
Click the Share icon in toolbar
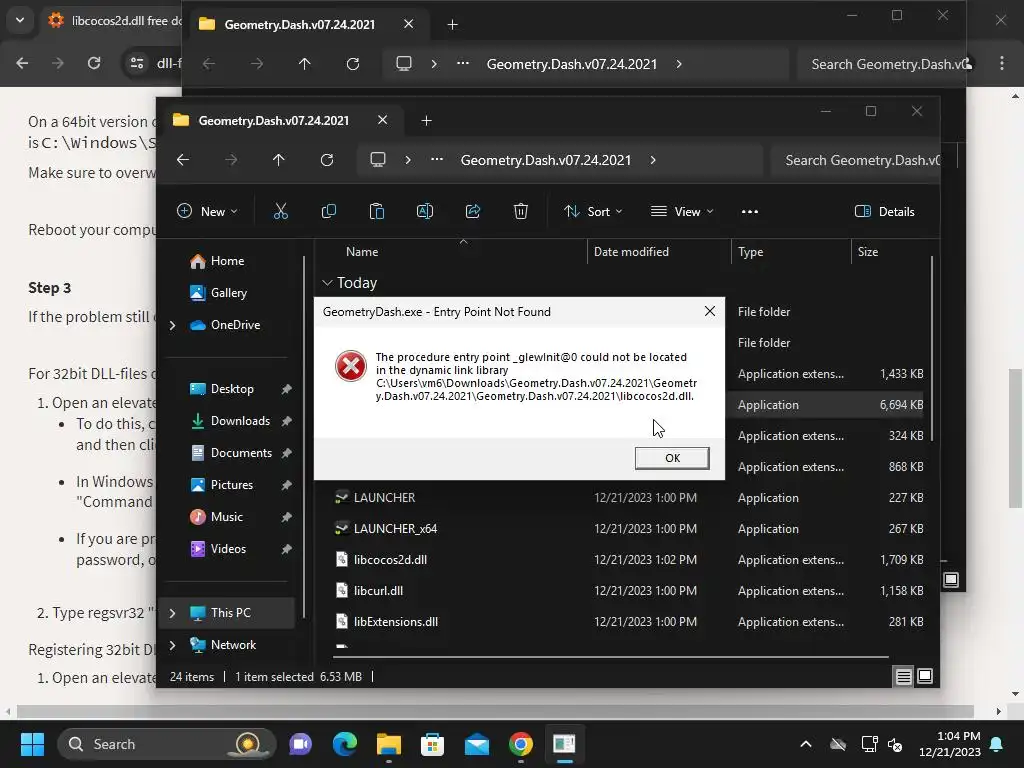click(x=473, y=212)
